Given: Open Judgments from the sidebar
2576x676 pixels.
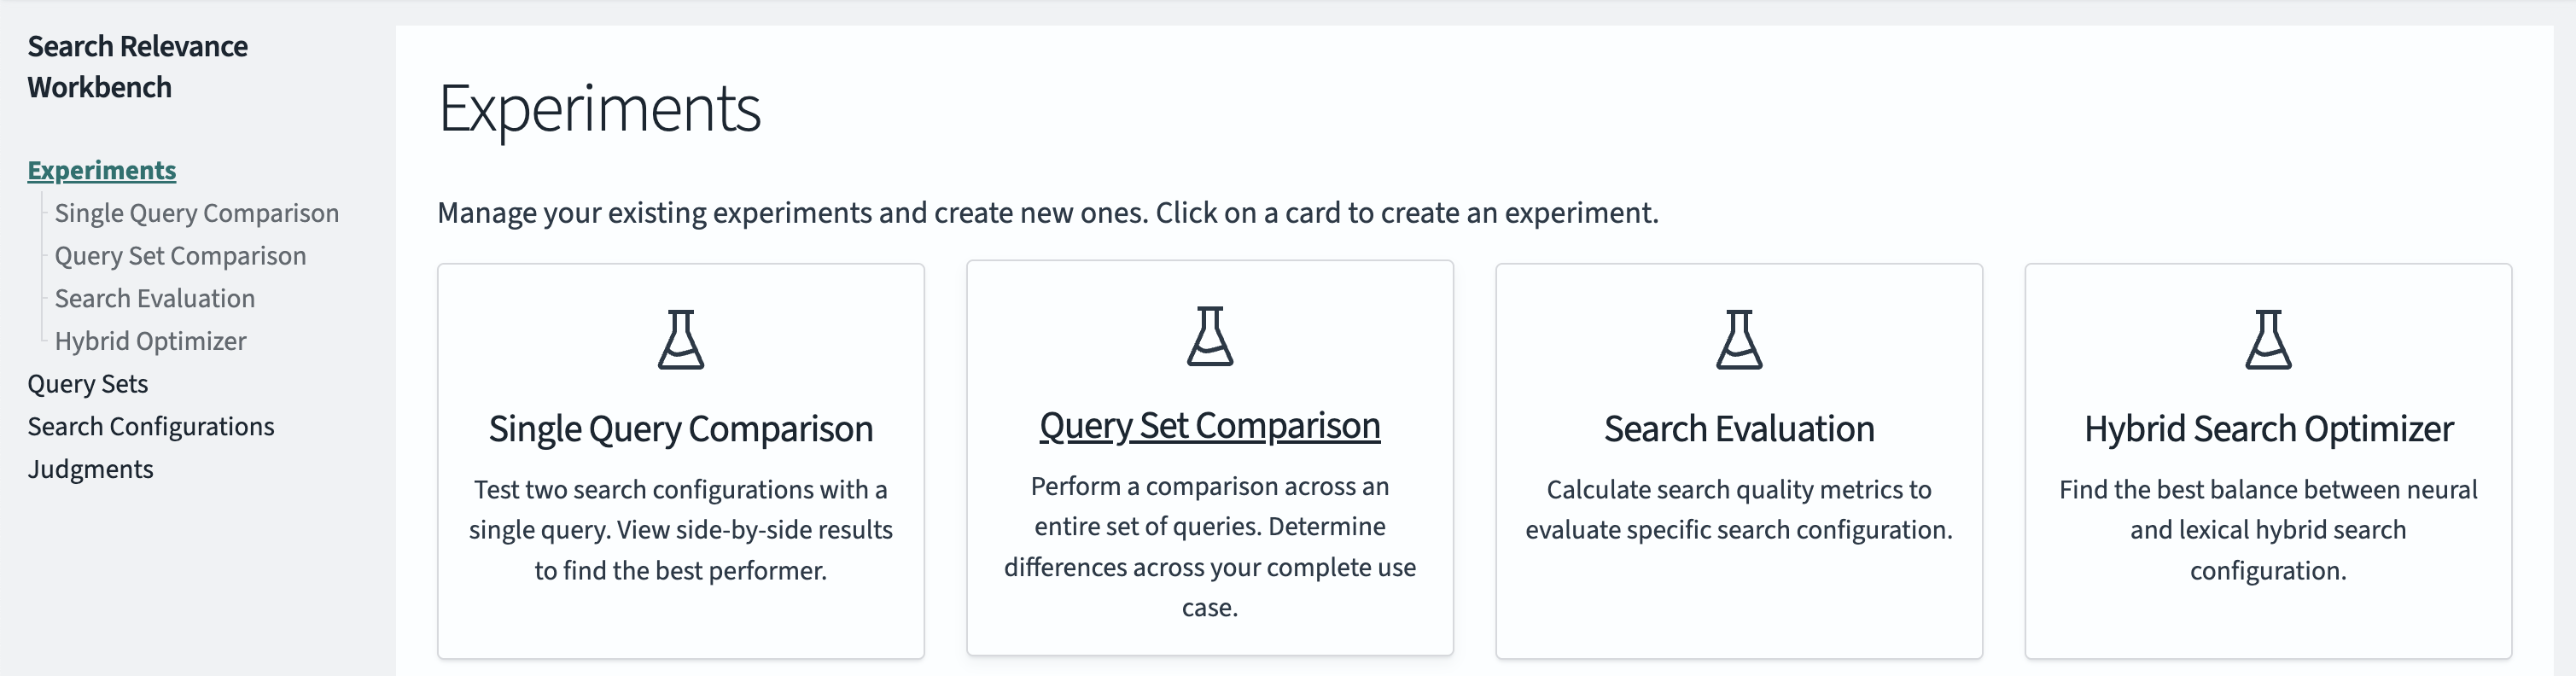Looking at the screenshot, I should (x=90, y=468).
